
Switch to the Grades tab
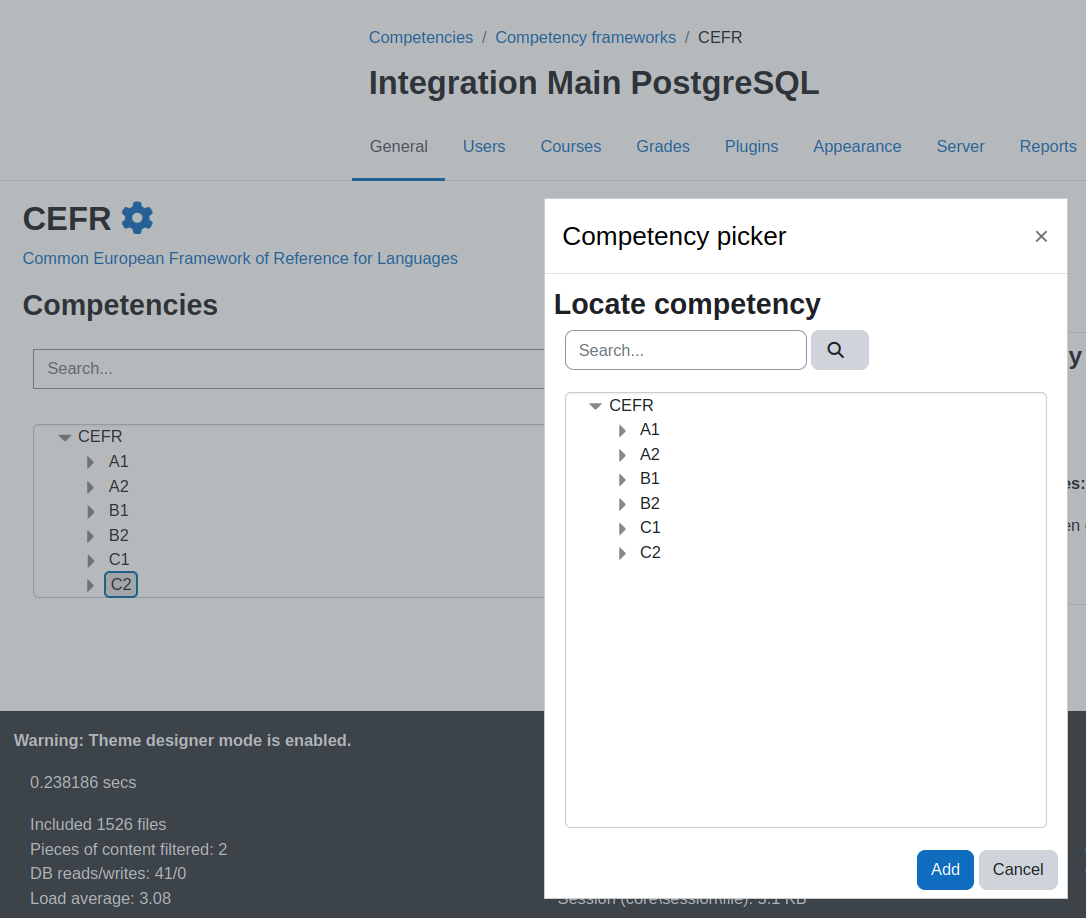[x=663, y=147]
